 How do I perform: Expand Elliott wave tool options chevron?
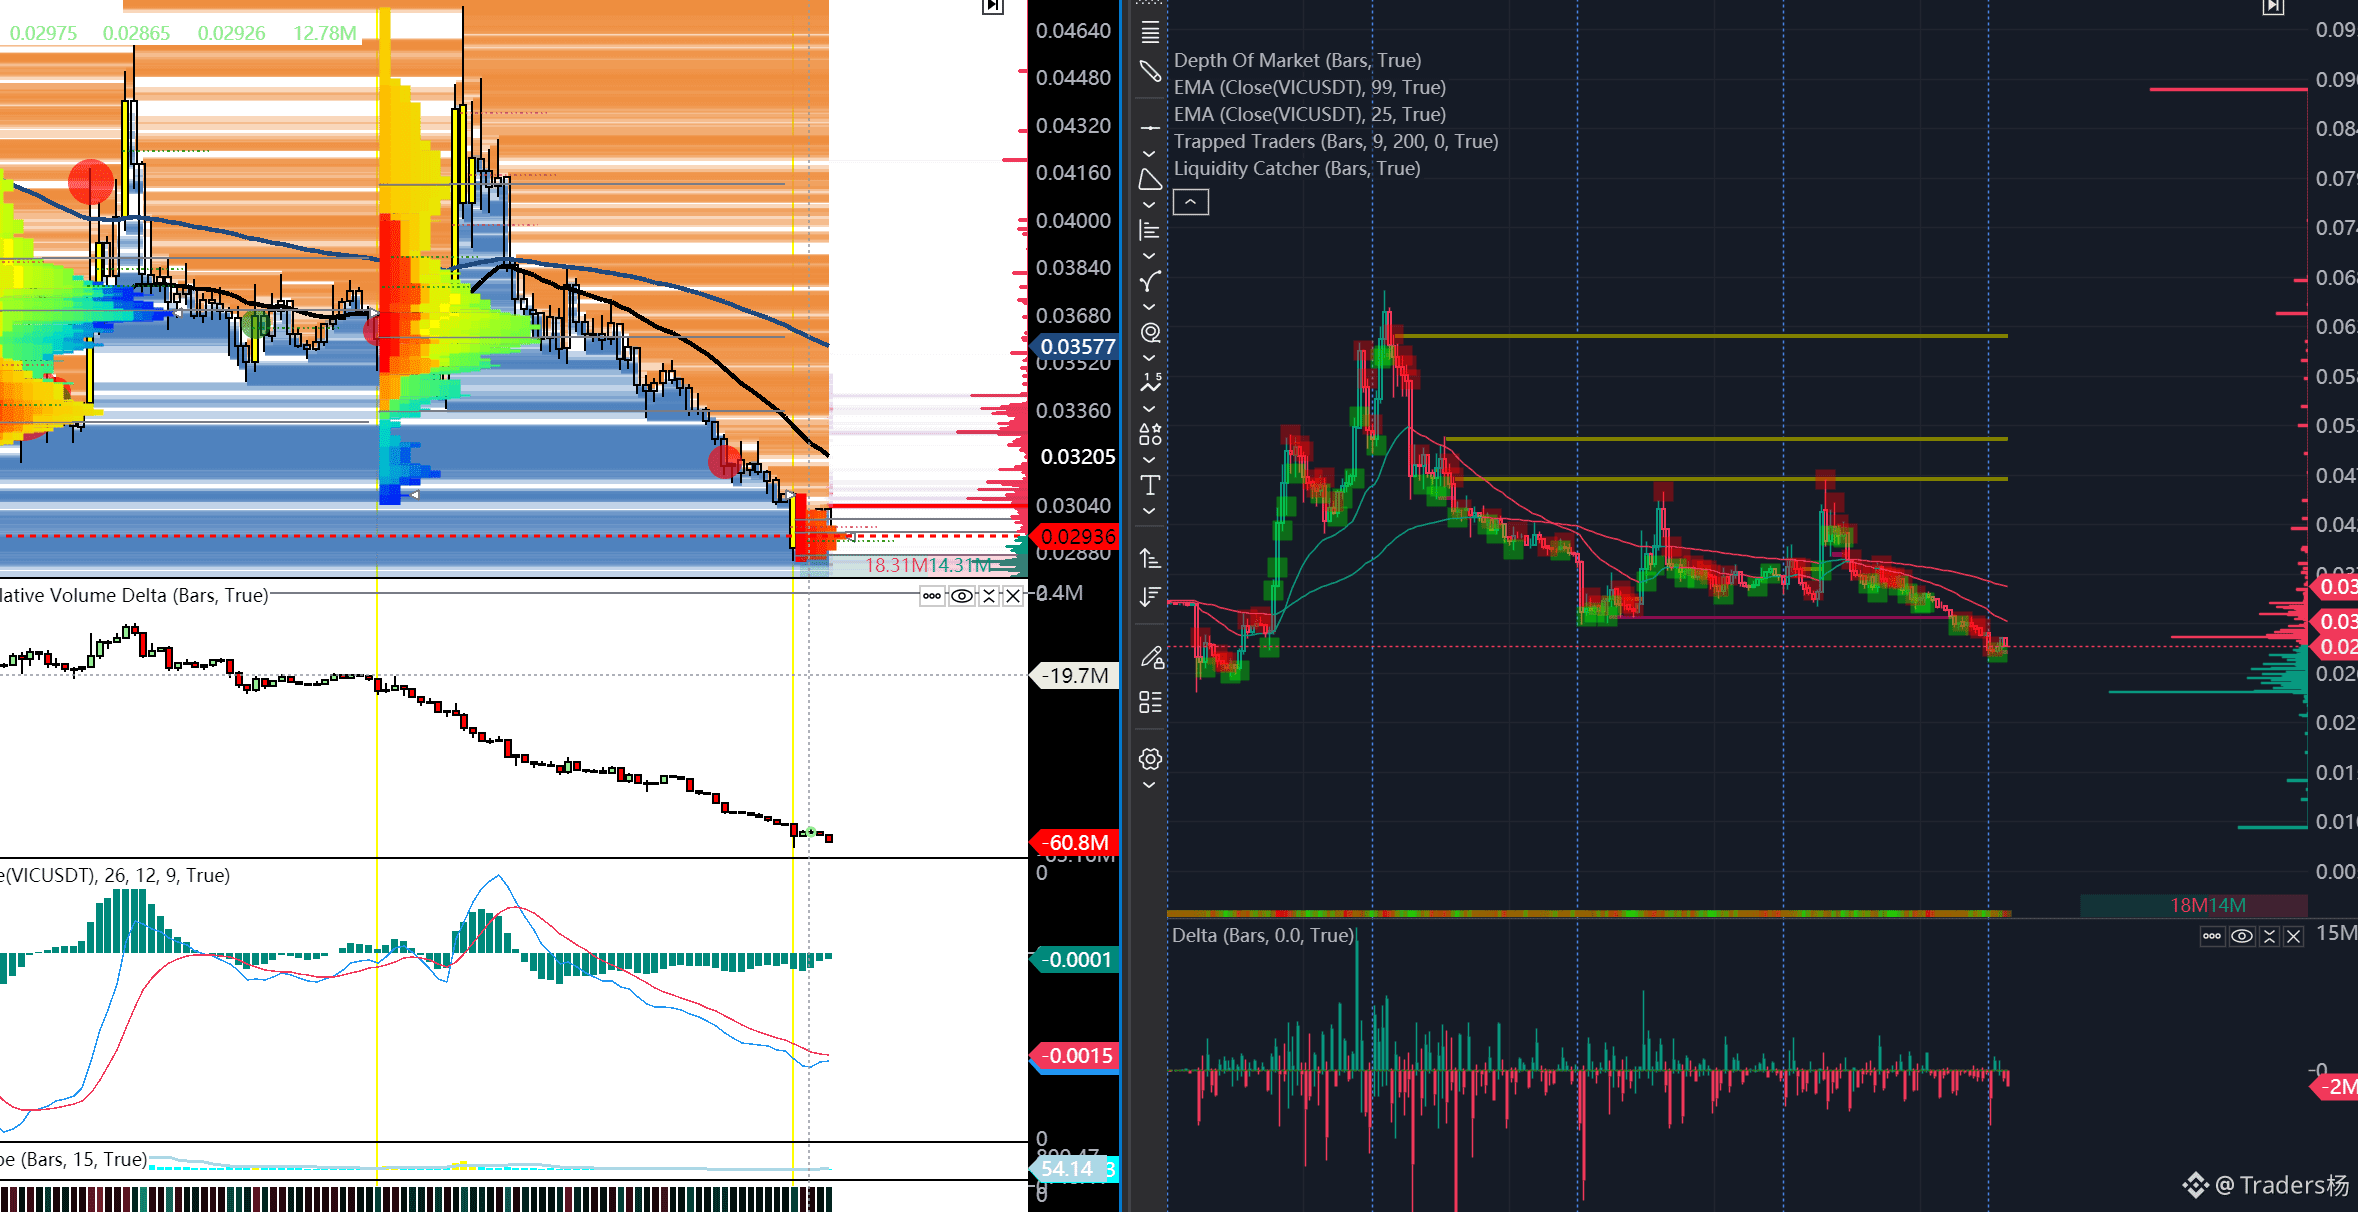pyautogui.click(x=1150, y=409)
